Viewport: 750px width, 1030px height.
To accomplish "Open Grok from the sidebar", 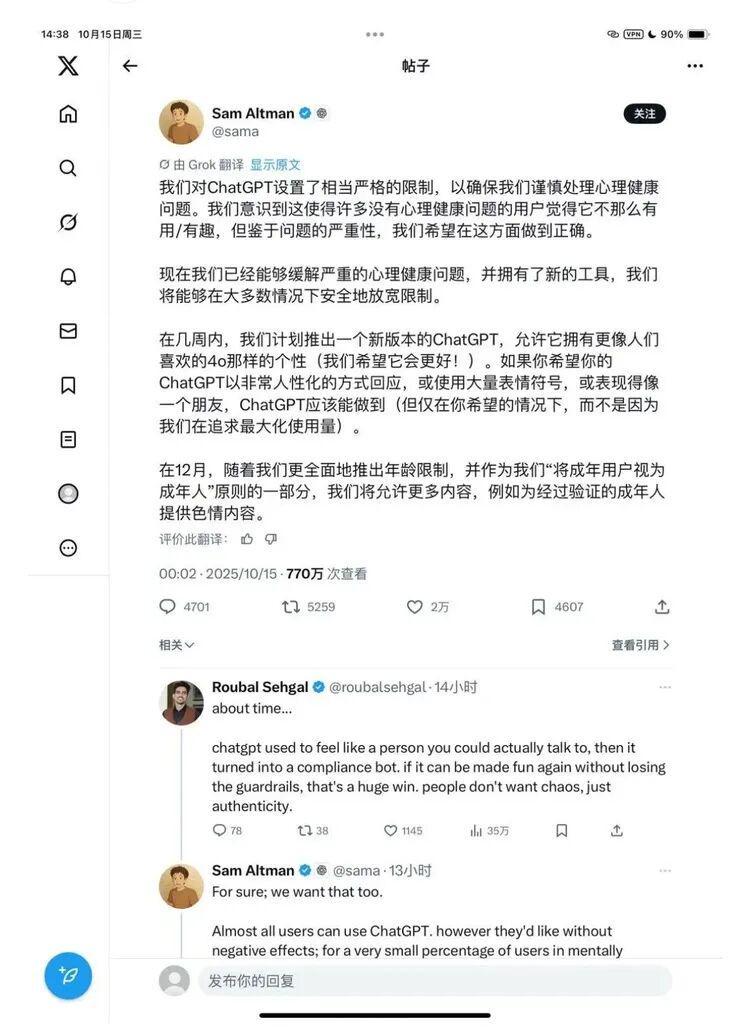I will pyautogui.click(x=68, y=222).
